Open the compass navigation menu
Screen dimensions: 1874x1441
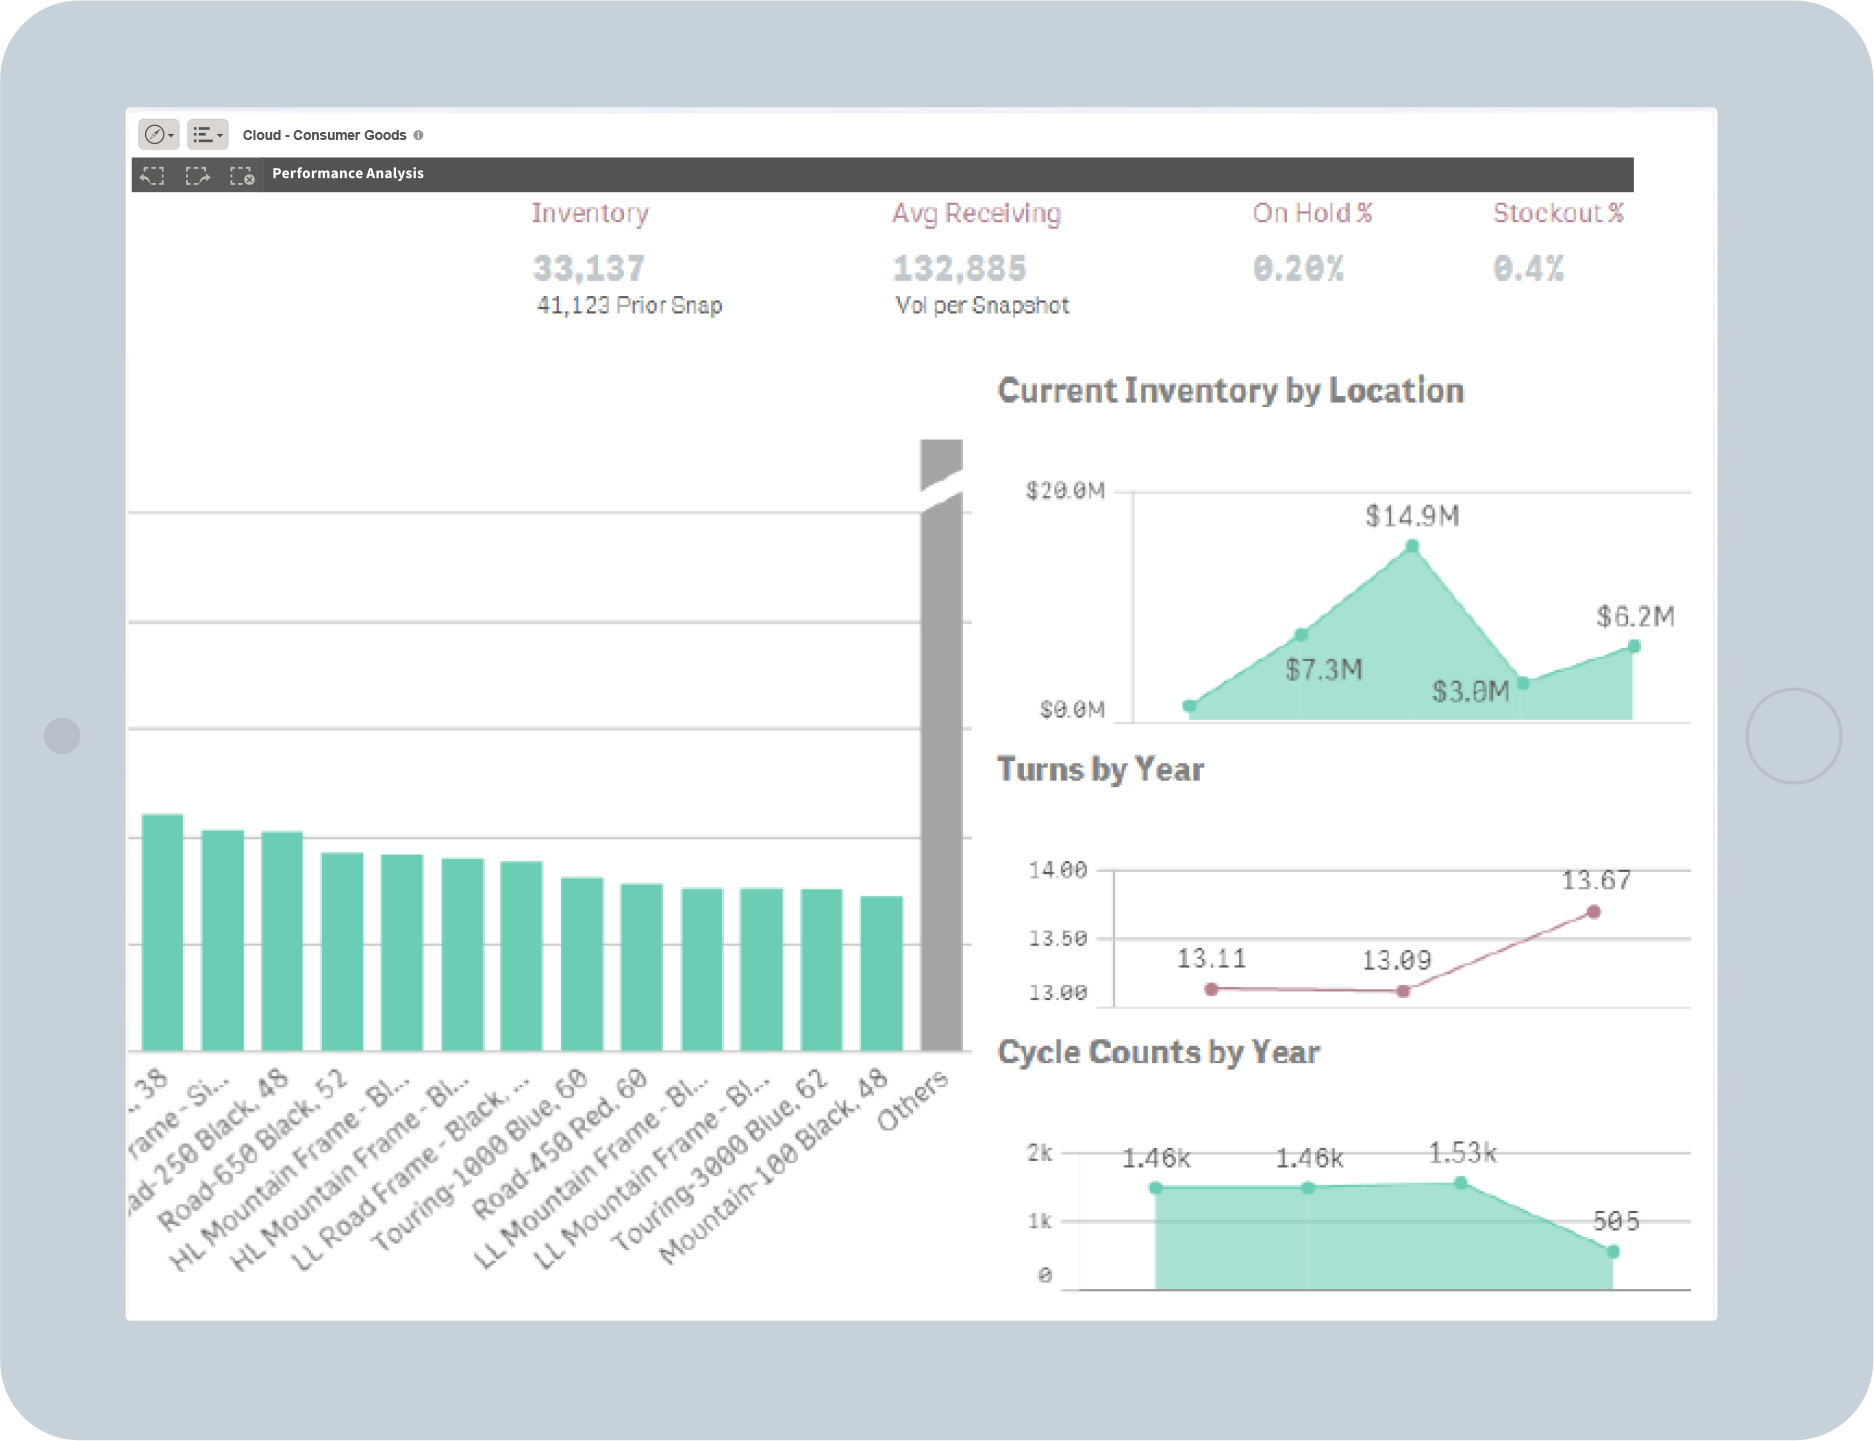pyautogui.click(x=158, y=134)
